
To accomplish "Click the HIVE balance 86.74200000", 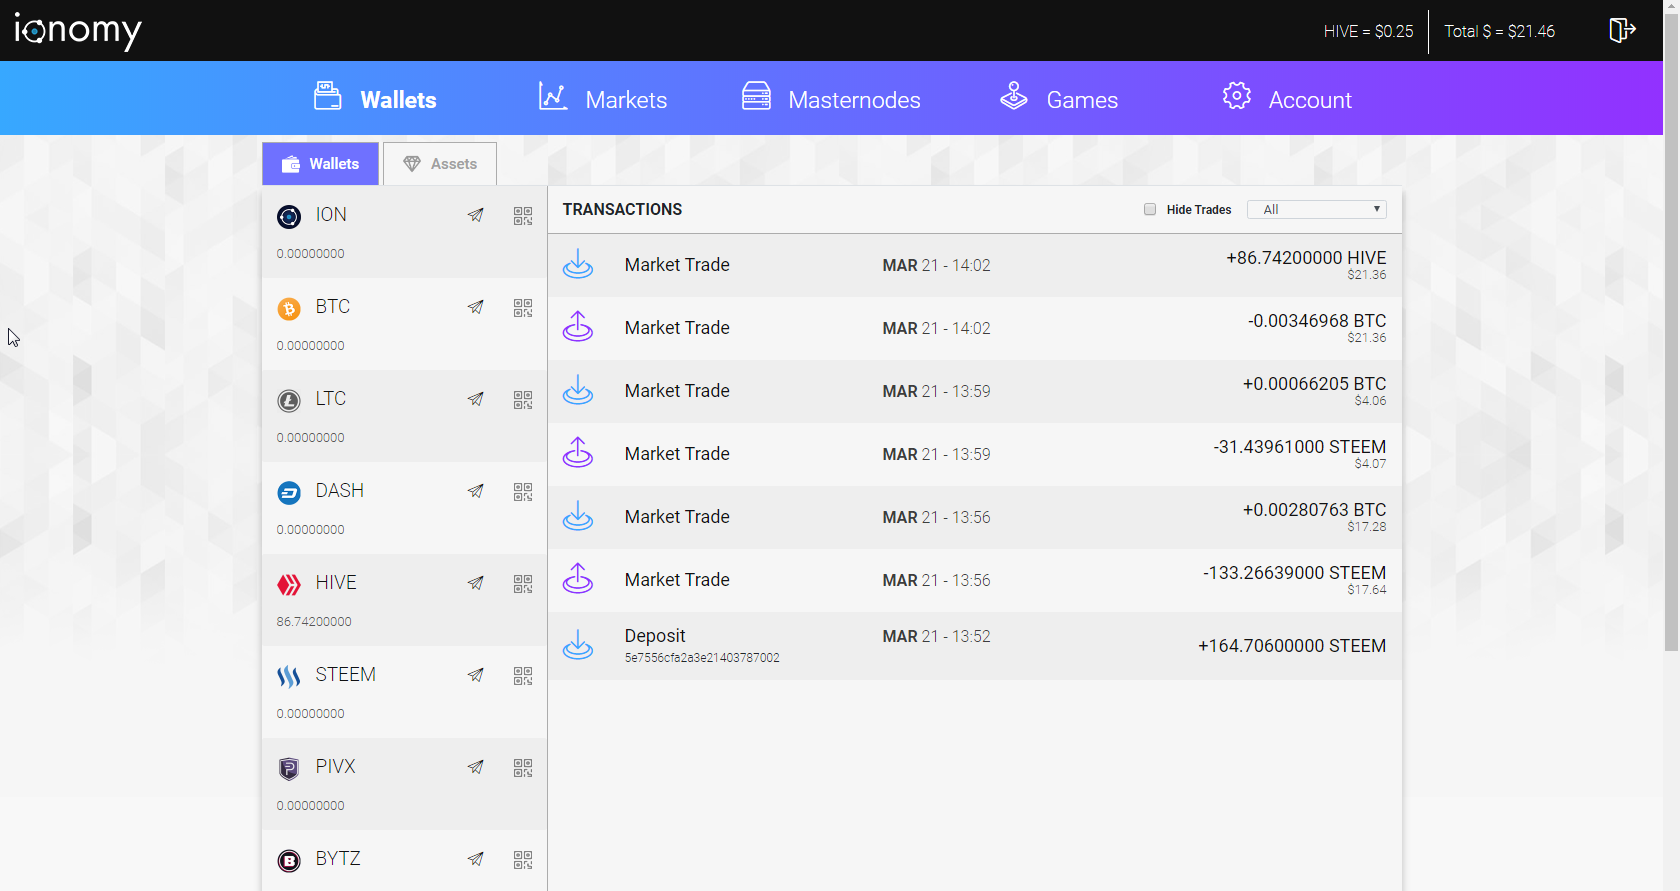I will tap(314, 622).
